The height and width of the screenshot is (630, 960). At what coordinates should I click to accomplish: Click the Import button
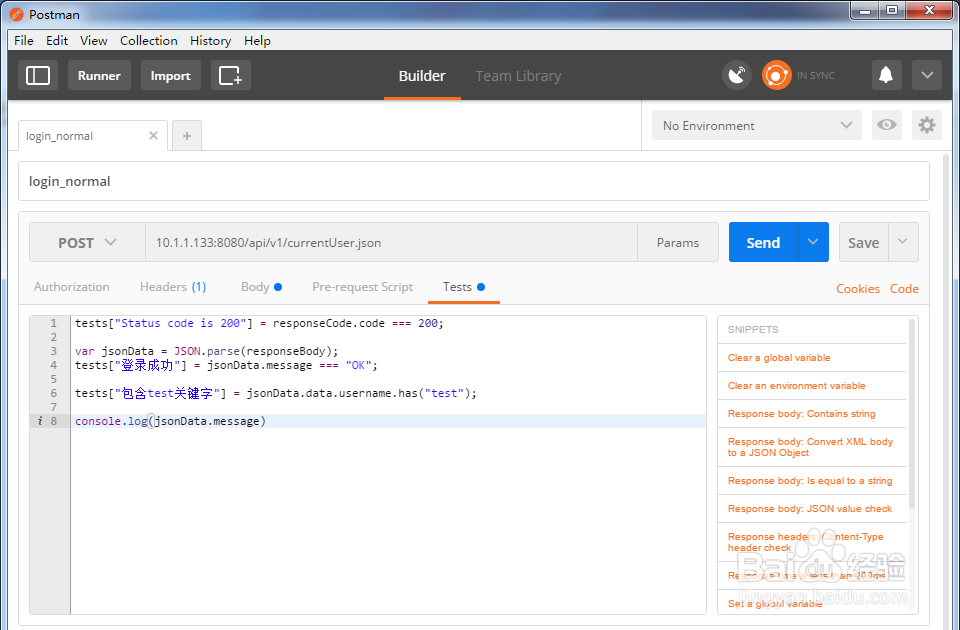tap(171, 75)
